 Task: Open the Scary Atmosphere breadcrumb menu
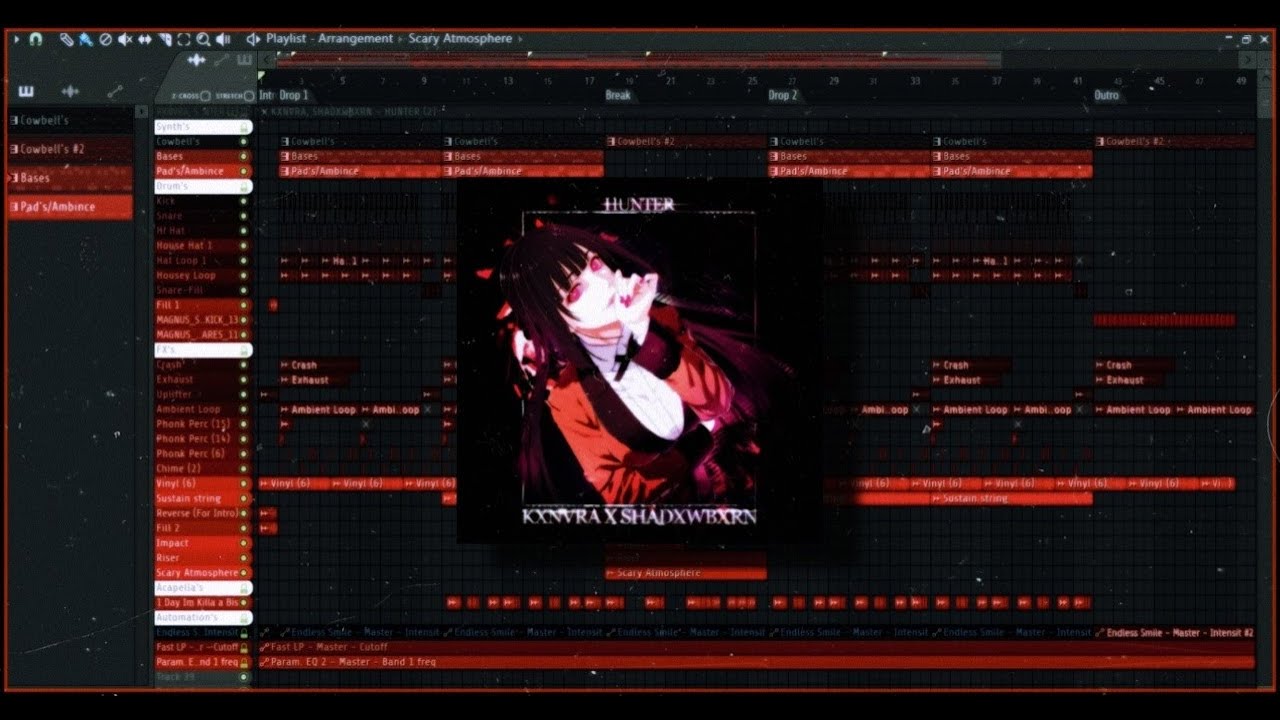pos(460,39)
